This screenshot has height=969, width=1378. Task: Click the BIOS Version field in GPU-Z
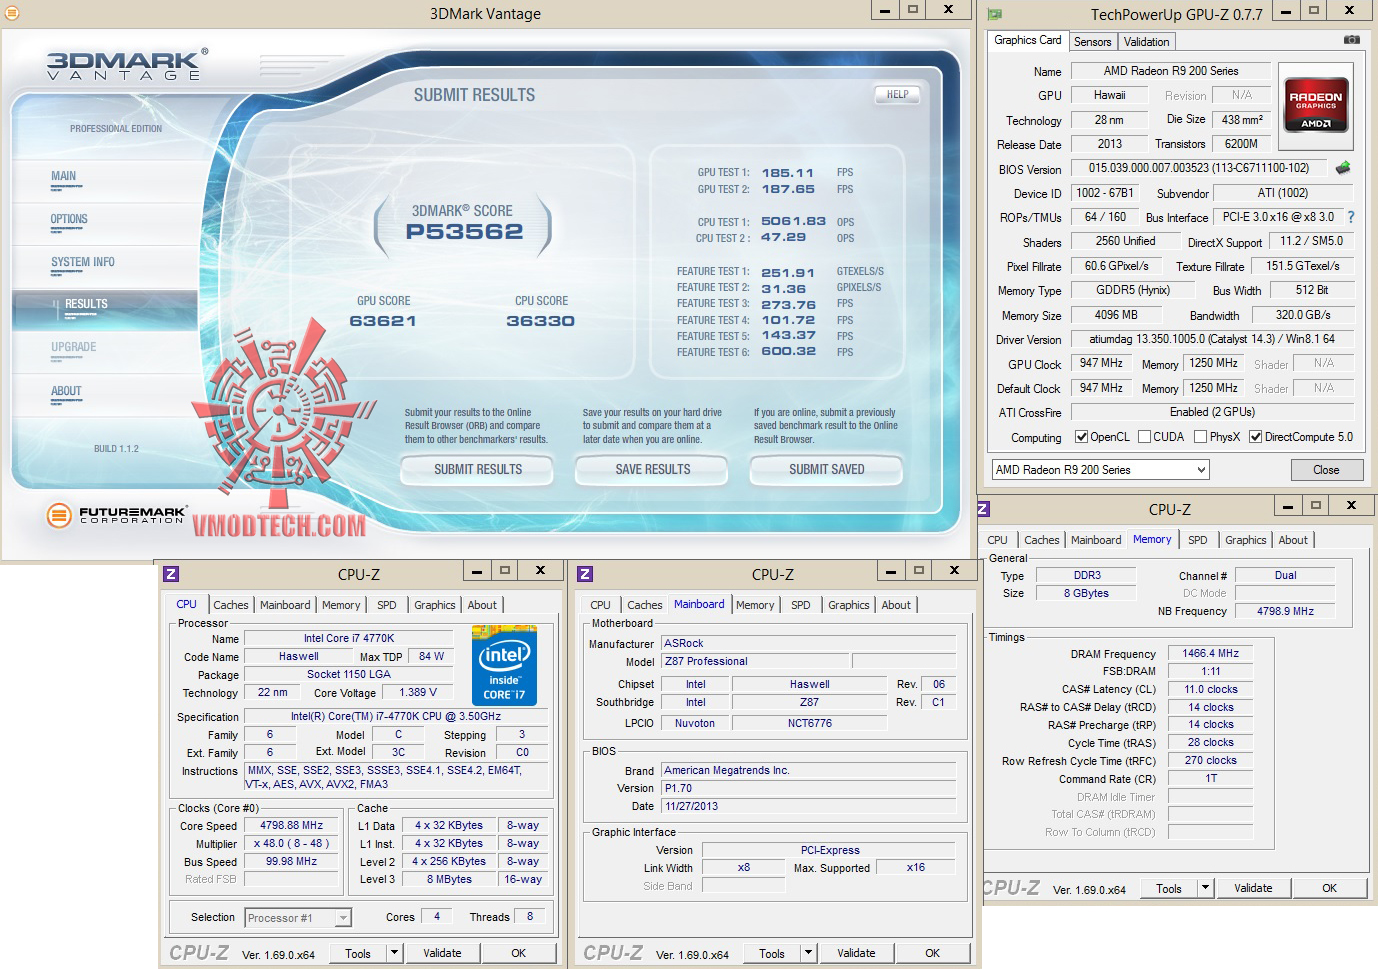tap(1199, 168)
